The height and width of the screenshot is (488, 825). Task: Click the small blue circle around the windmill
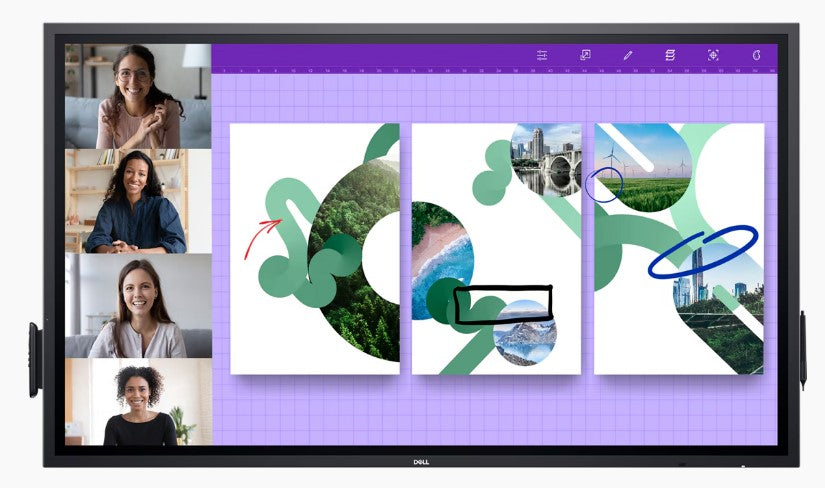click(x=605, y=184)
